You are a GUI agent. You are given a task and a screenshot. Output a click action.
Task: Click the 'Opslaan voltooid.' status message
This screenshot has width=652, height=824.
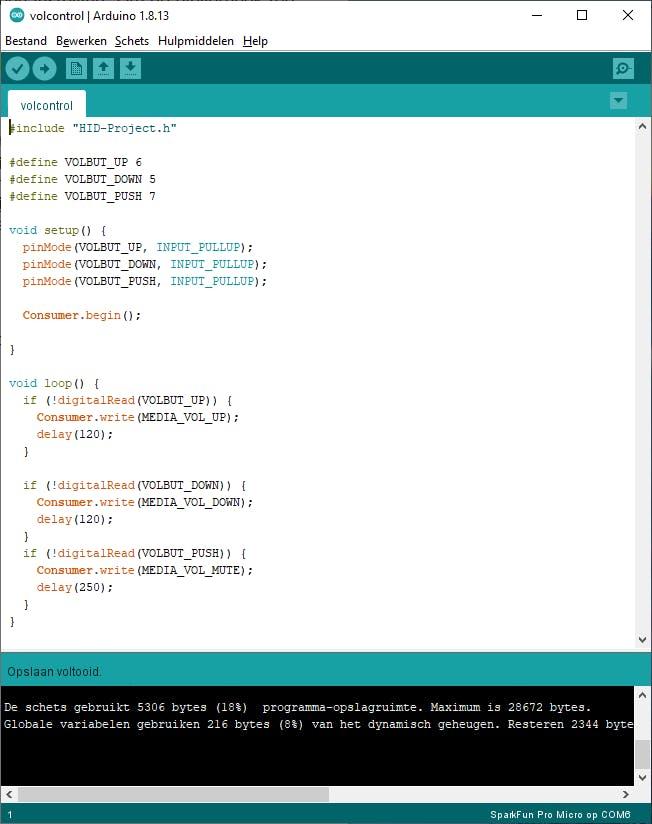pyautogui.click(x=54, y=672)
